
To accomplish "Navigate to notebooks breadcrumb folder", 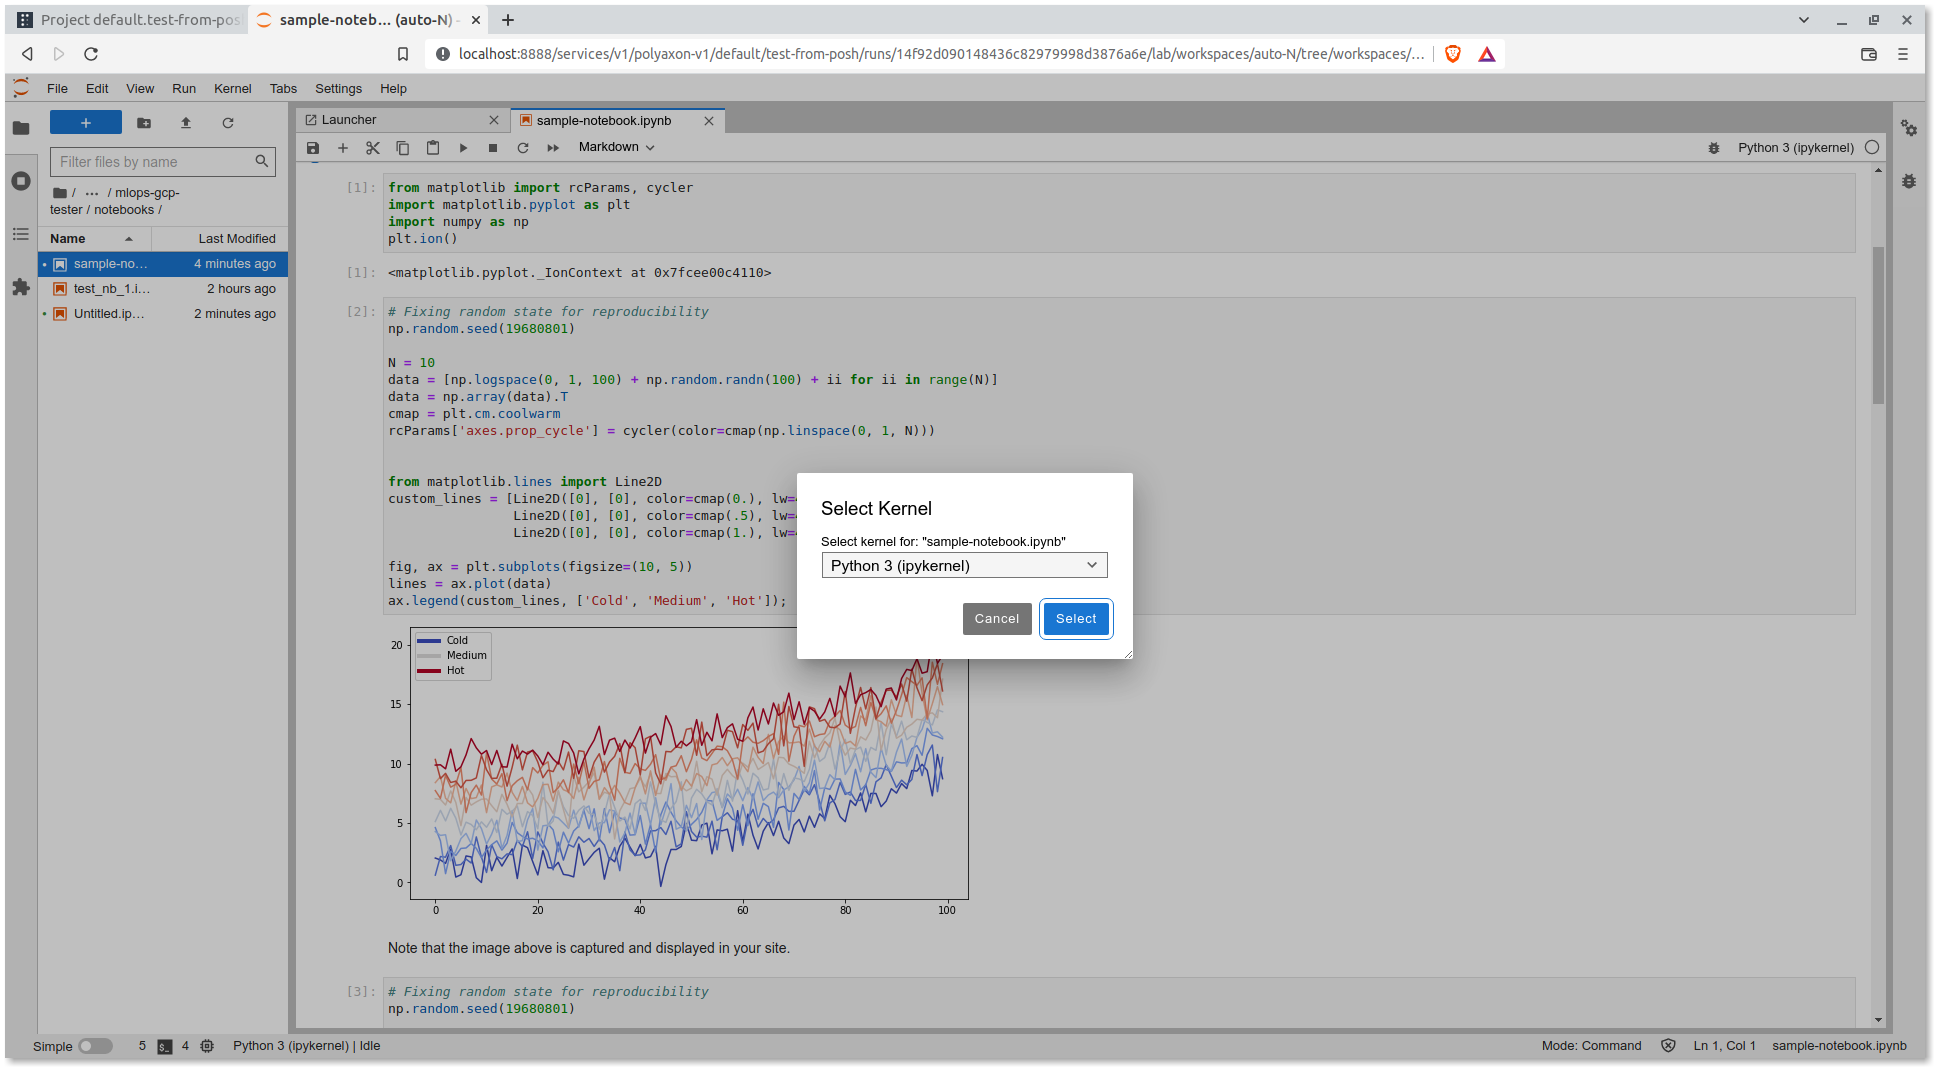I will click(124, 210).
